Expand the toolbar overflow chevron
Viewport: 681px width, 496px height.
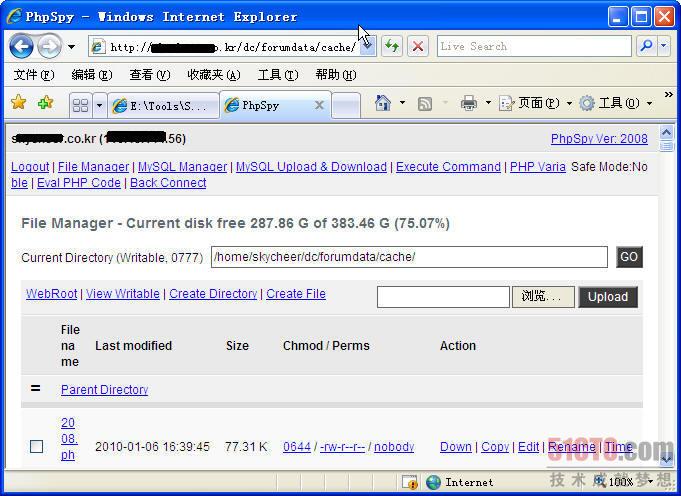click(668, 95)
